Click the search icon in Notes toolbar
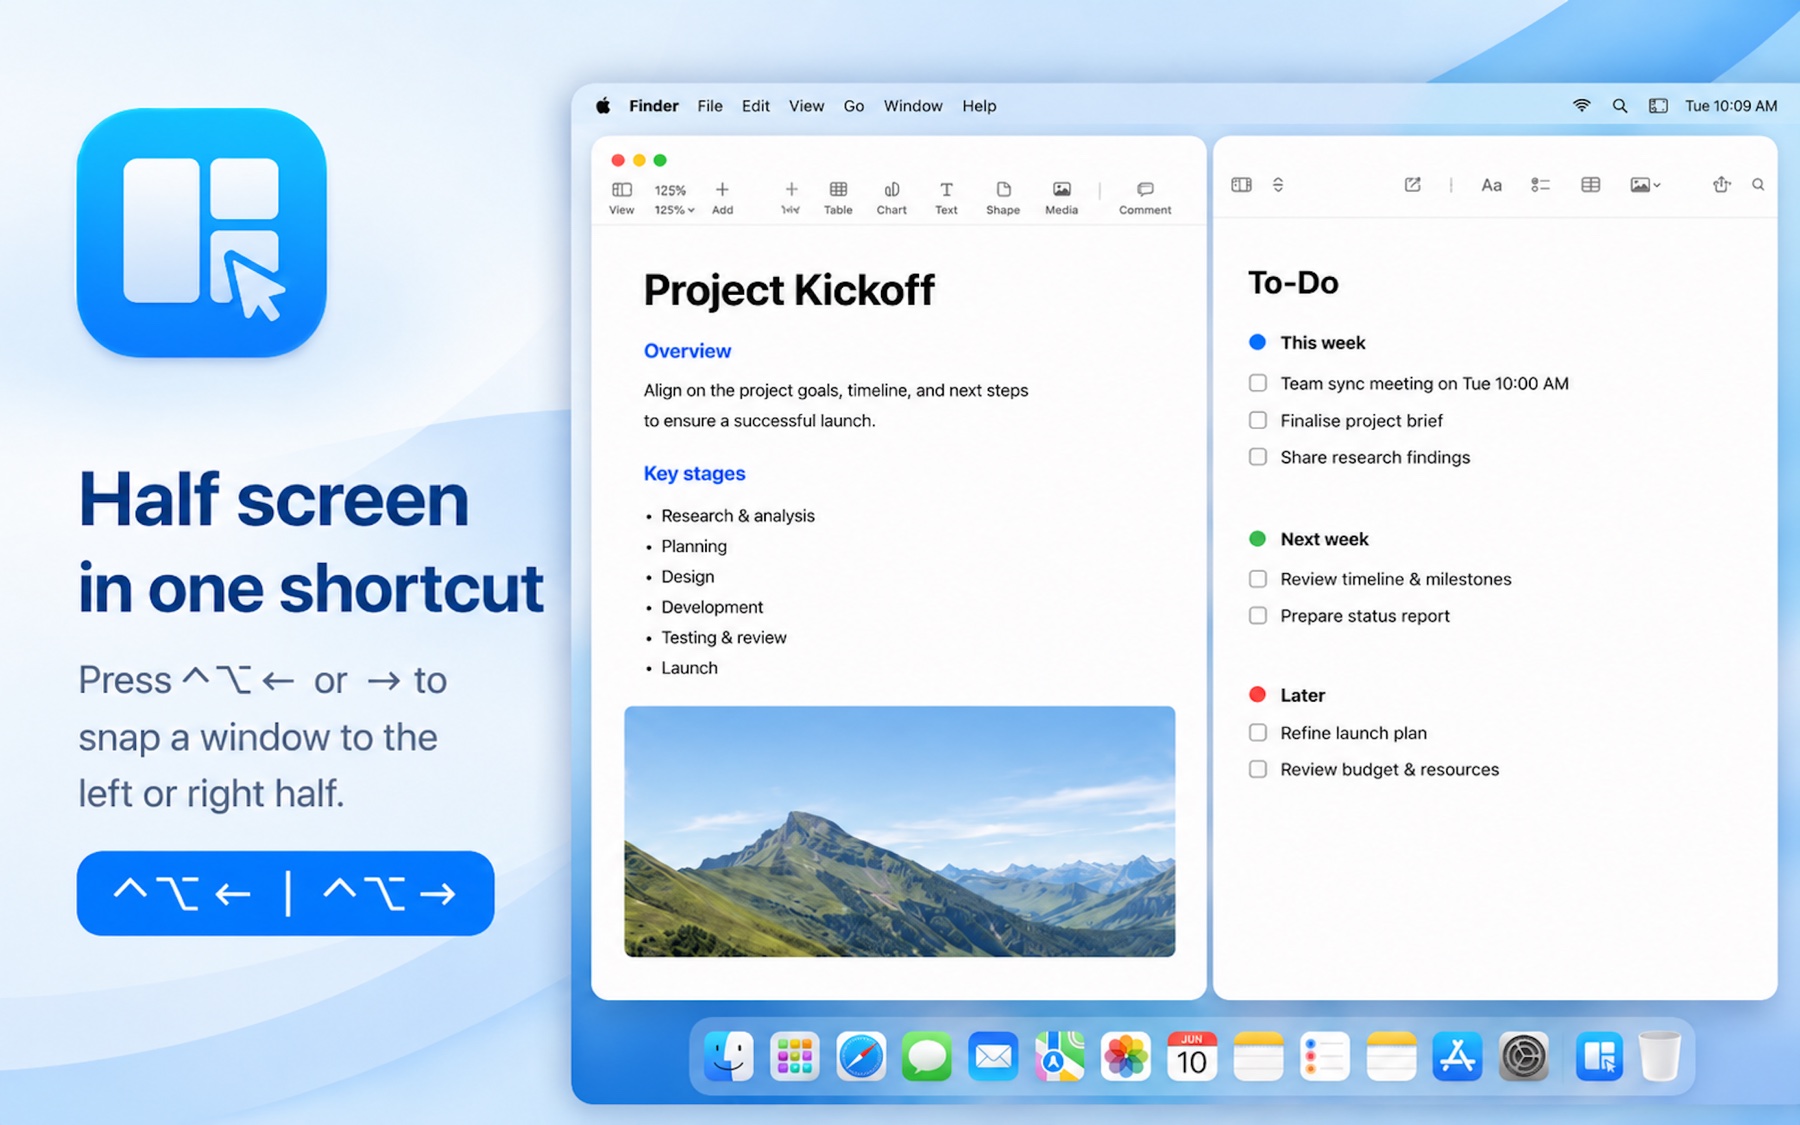 (x=1758, y=185)
